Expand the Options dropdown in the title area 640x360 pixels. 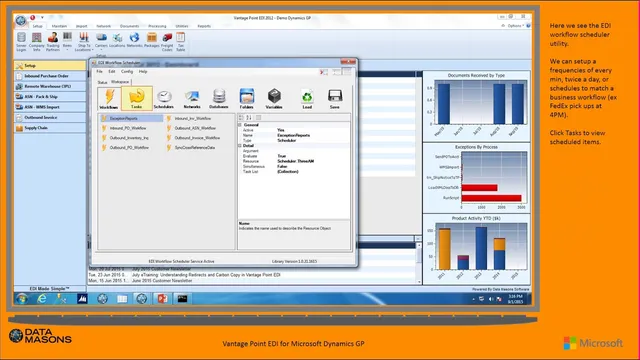click(x=515, y=26)
